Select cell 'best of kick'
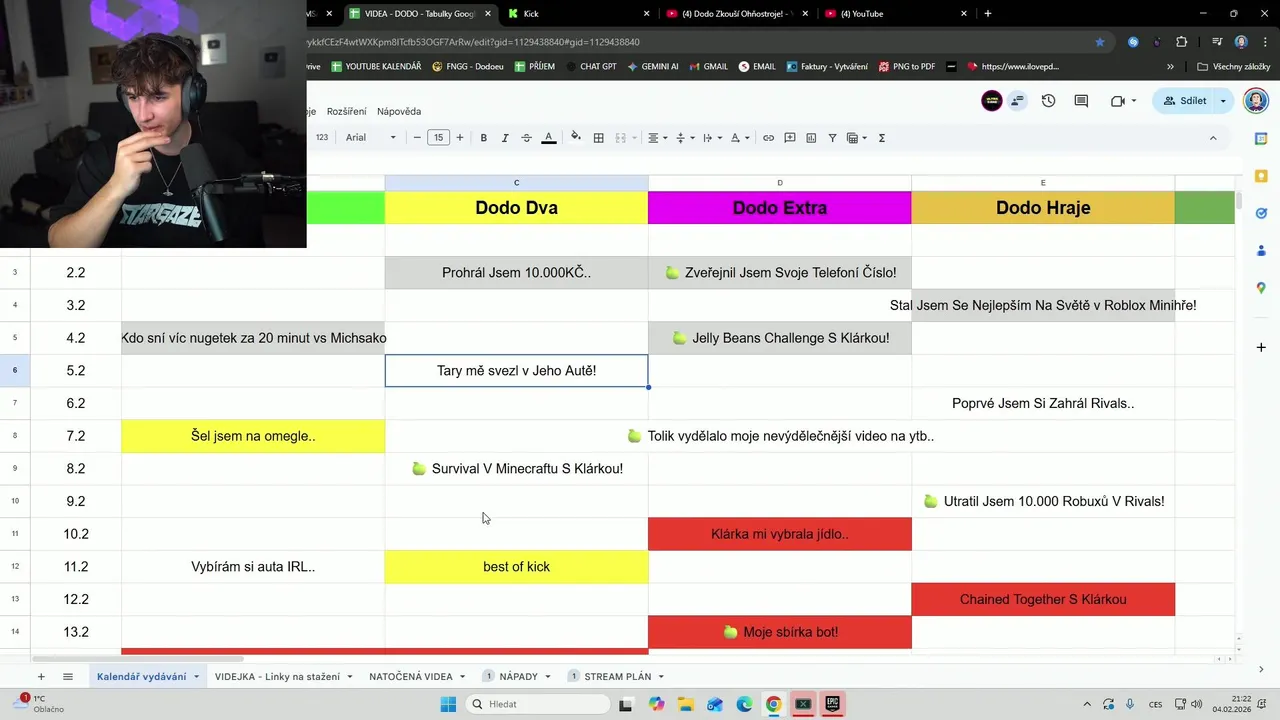Viewport: 1280px width, 720px height. 516,567
